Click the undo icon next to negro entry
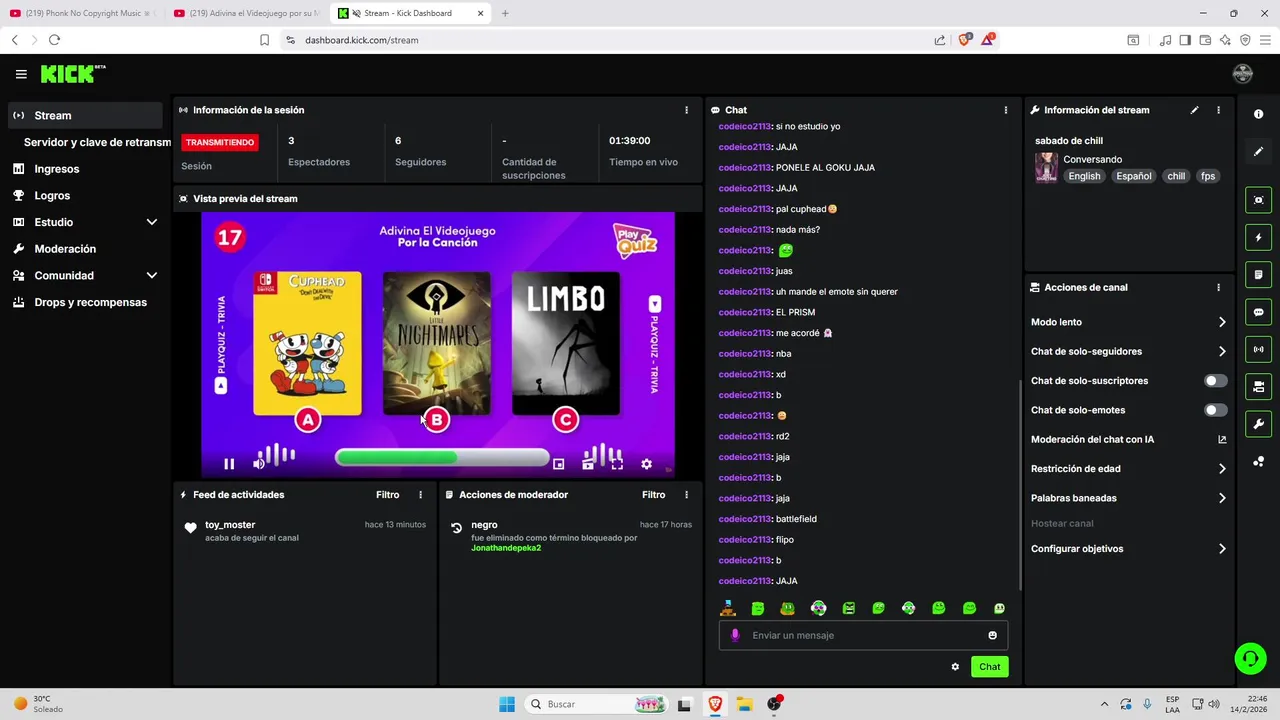This screenshot has height=720, width=1280. (x=456, y=528)
